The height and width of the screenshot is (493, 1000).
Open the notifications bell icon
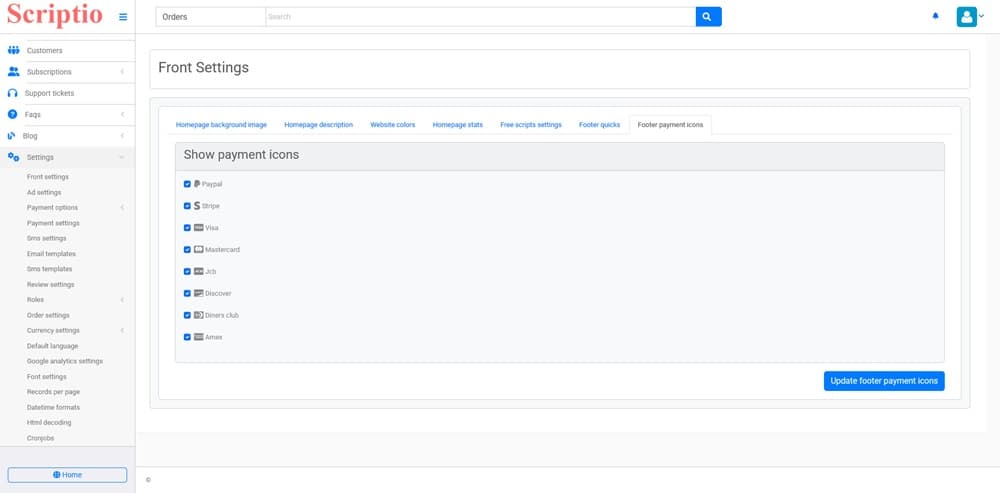tap(936, 17)
